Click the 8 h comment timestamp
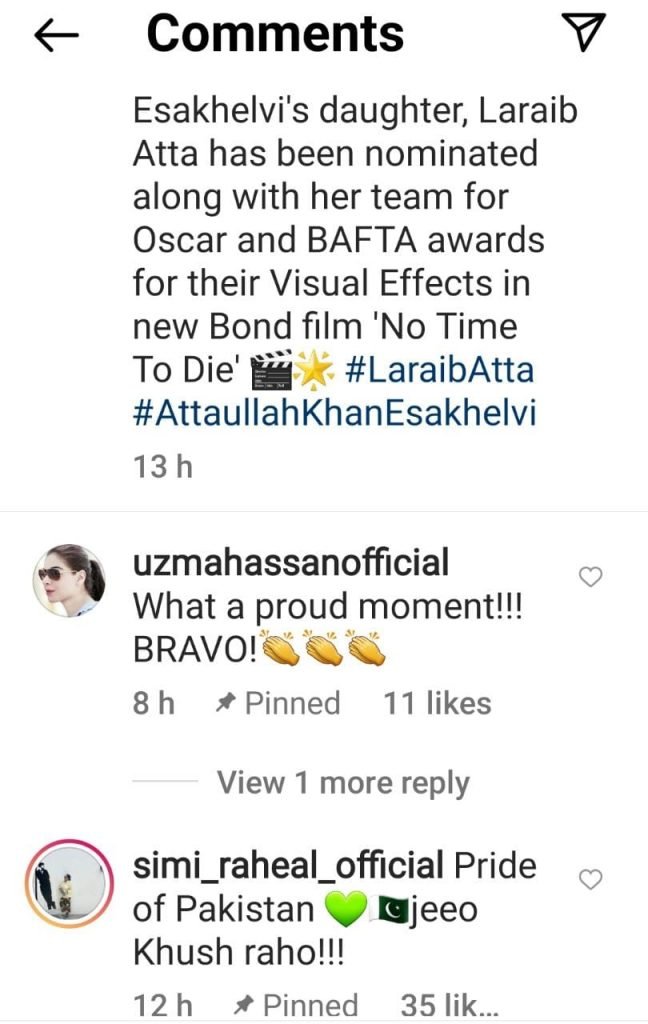The width and height of the screenshot is (648, 1024). click(x=153, y=703)
